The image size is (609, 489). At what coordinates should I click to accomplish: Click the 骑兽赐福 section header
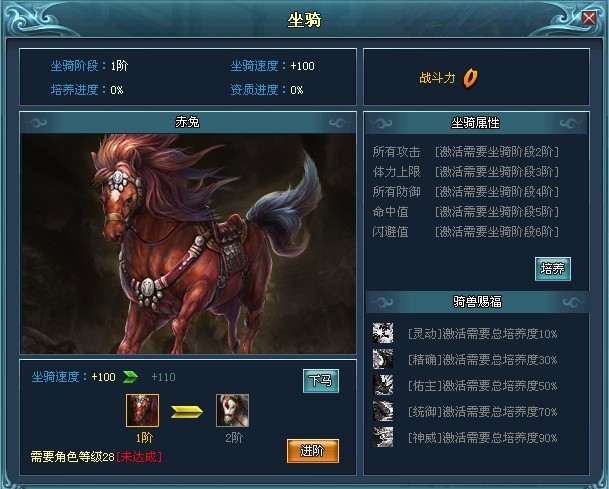[477, 302]
